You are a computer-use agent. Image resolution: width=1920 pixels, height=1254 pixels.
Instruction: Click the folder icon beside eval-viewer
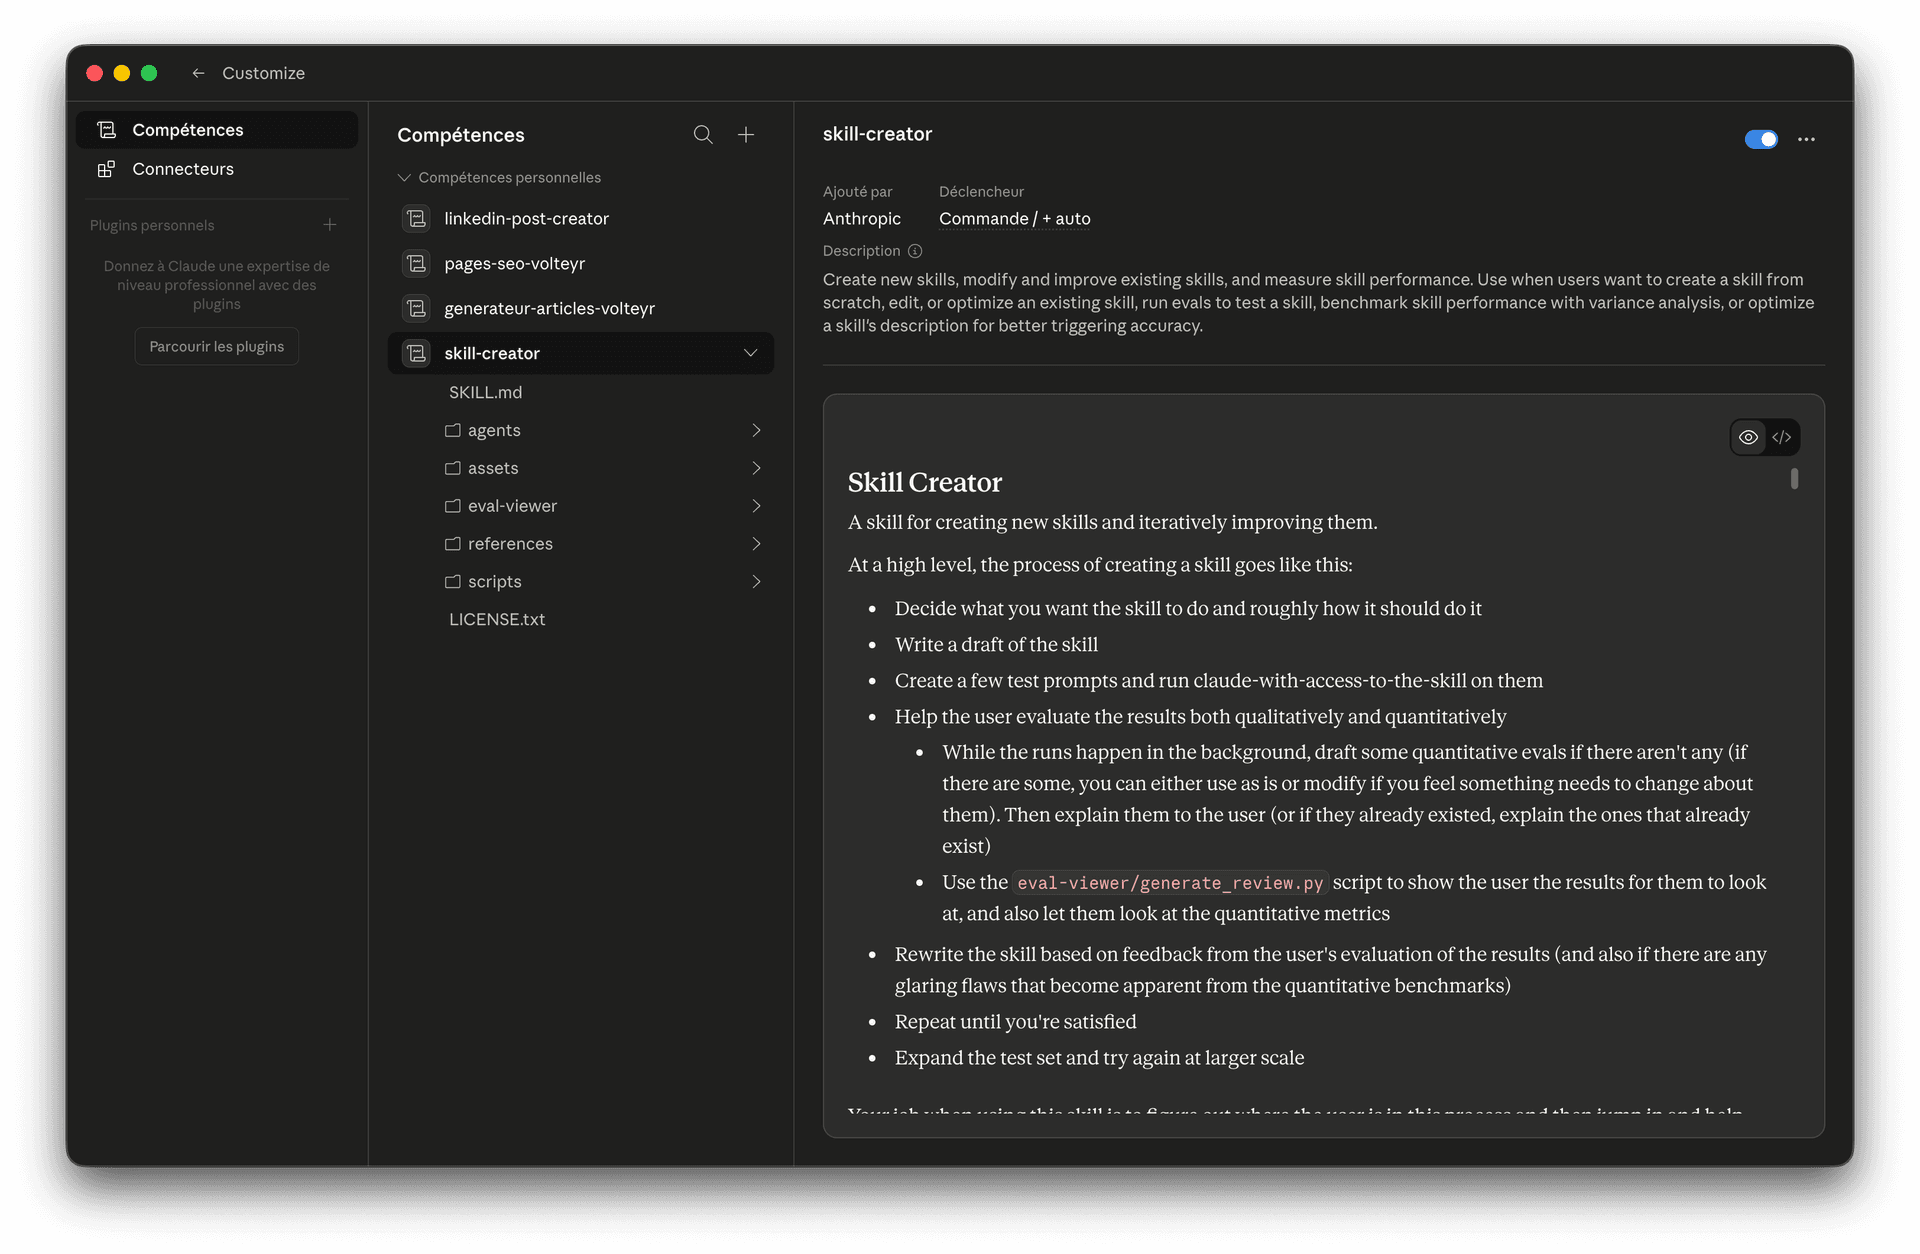(x=452, y=506)
